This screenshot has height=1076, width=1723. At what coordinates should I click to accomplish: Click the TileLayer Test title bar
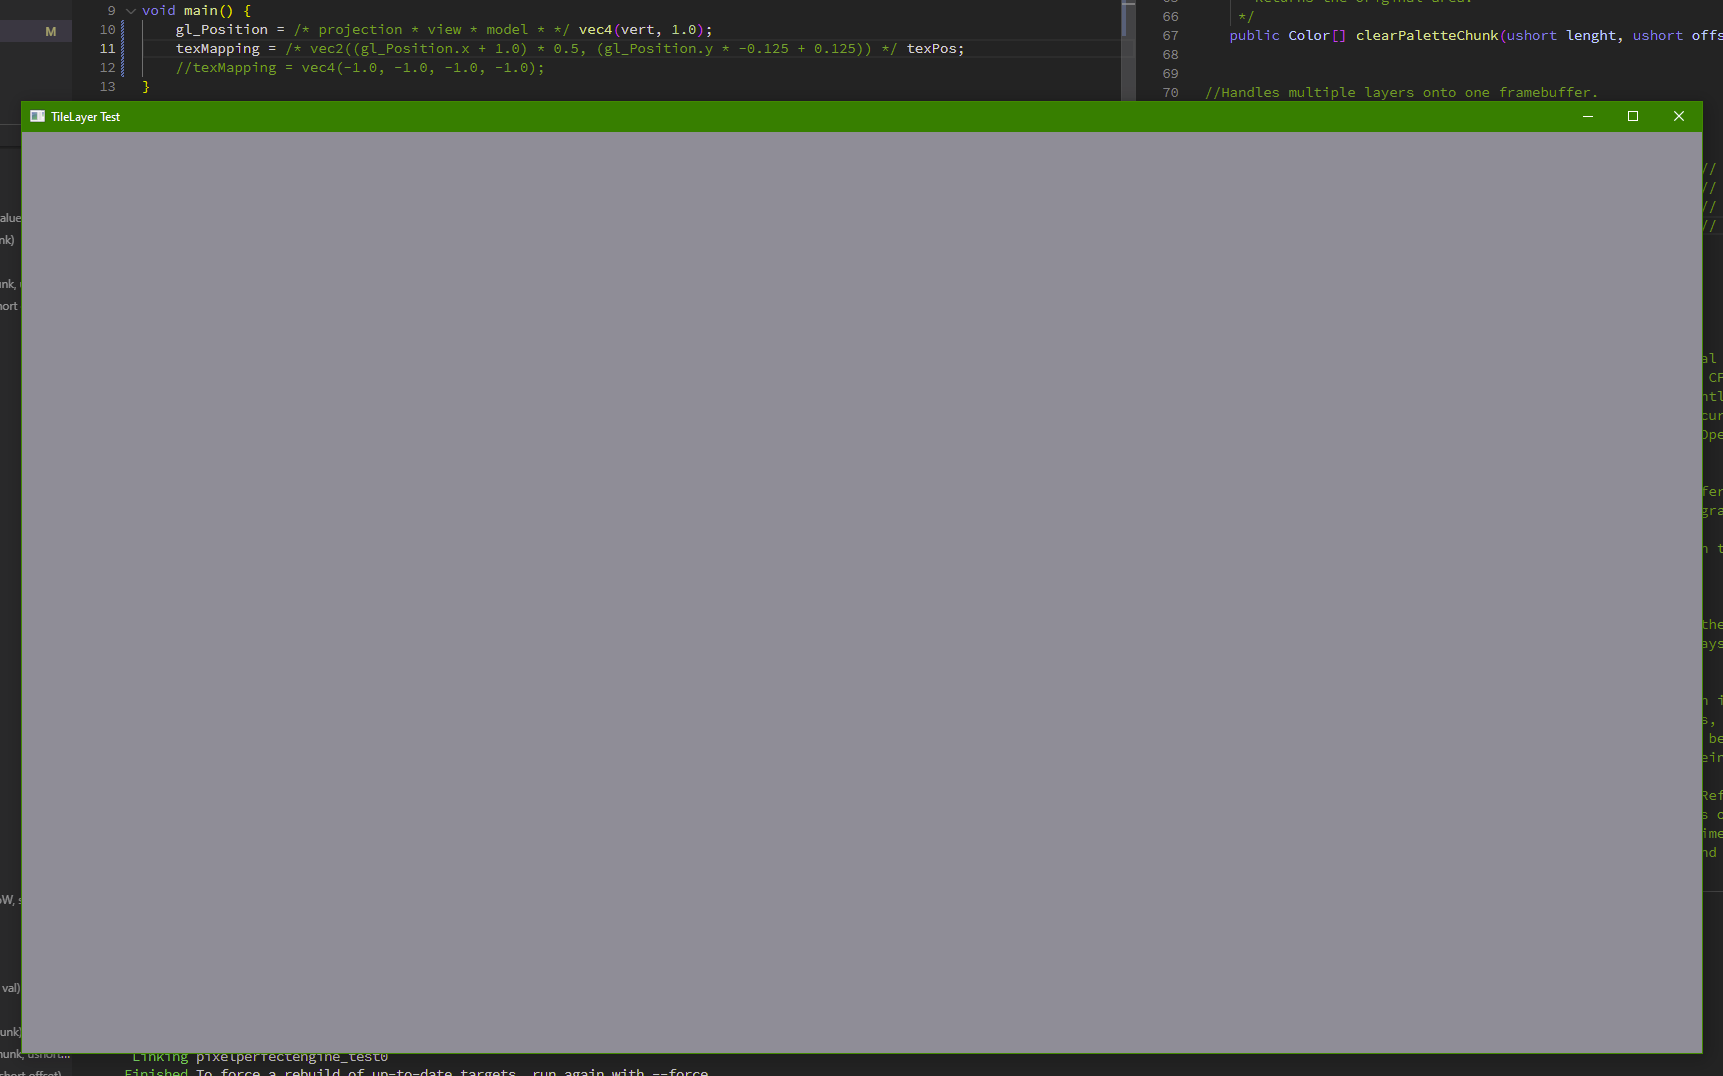[800, 117]
